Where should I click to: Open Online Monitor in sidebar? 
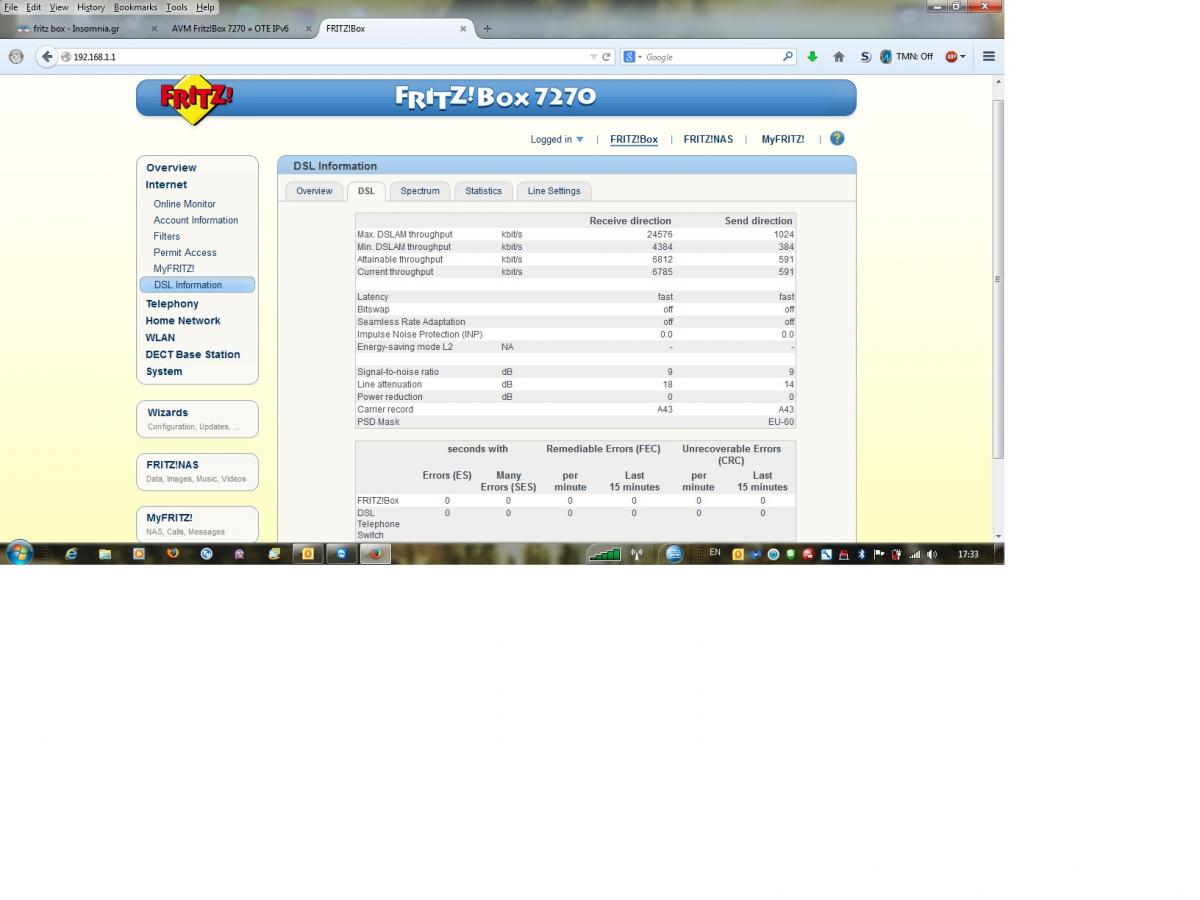click(x=185, y=204)
